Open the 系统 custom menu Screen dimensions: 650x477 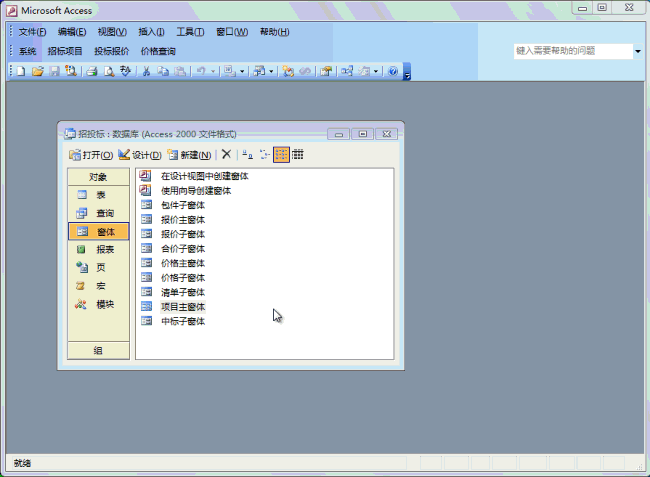point(28,51)
